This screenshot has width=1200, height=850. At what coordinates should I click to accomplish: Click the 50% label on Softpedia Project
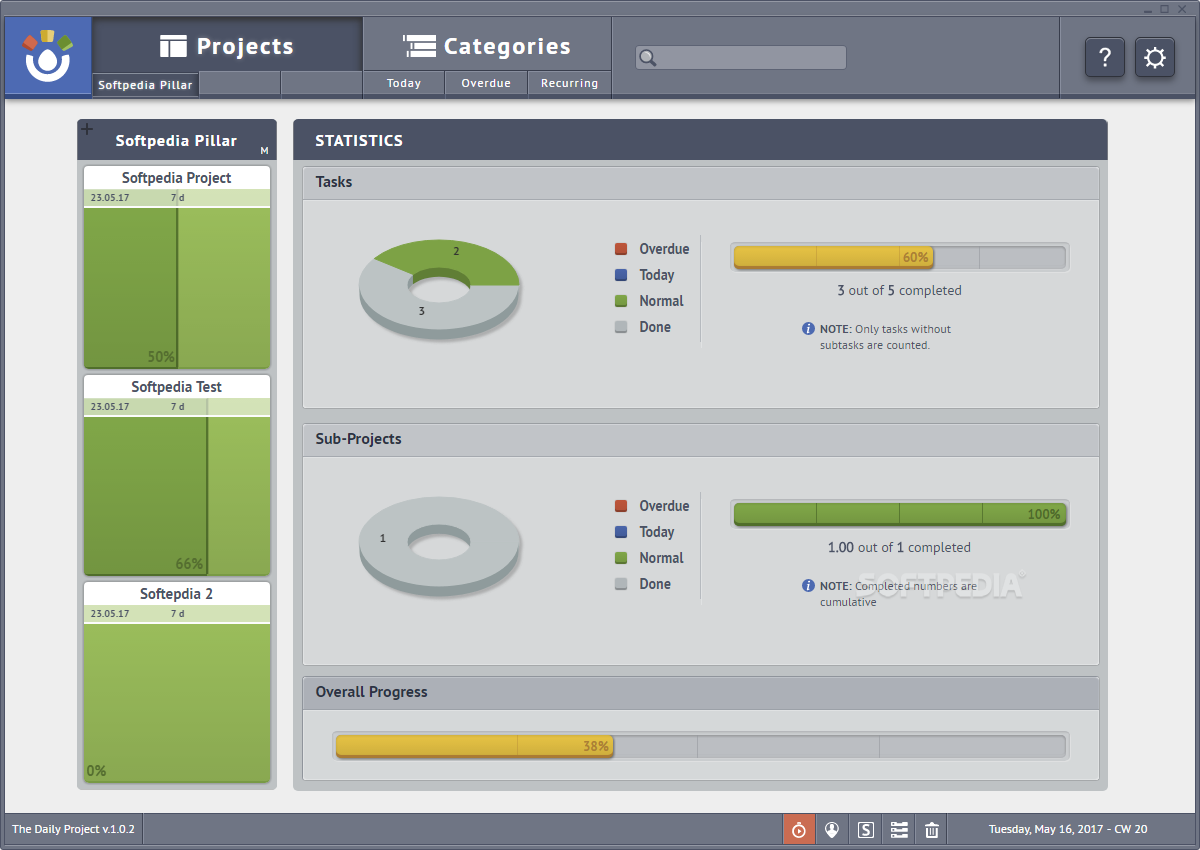coord(161,357)
